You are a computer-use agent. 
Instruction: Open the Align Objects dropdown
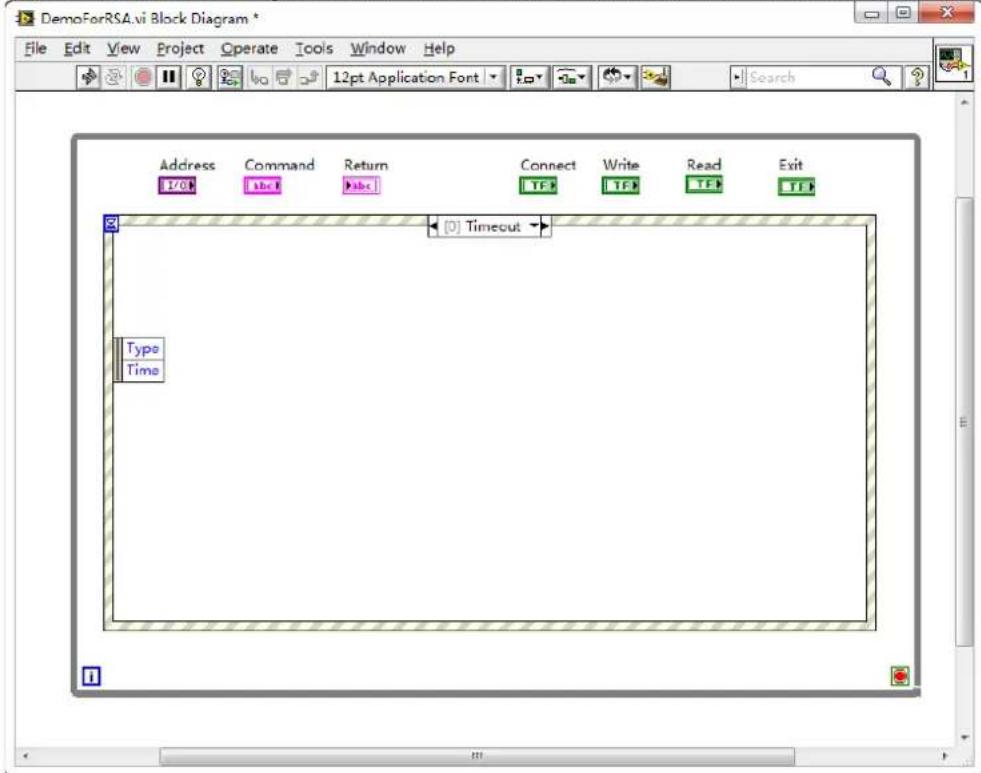pos(529,78)
